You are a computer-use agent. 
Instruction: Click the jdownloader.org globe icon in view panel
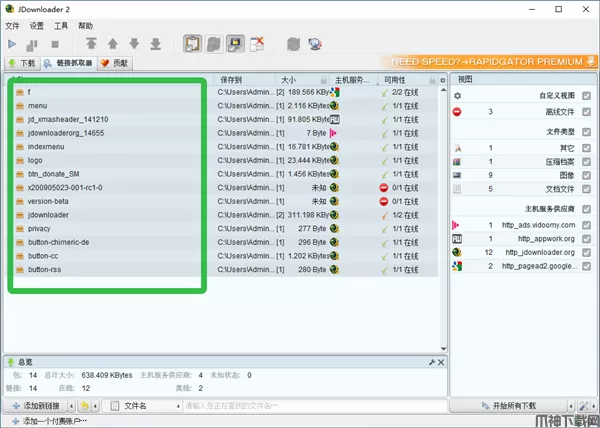(457, 252)
